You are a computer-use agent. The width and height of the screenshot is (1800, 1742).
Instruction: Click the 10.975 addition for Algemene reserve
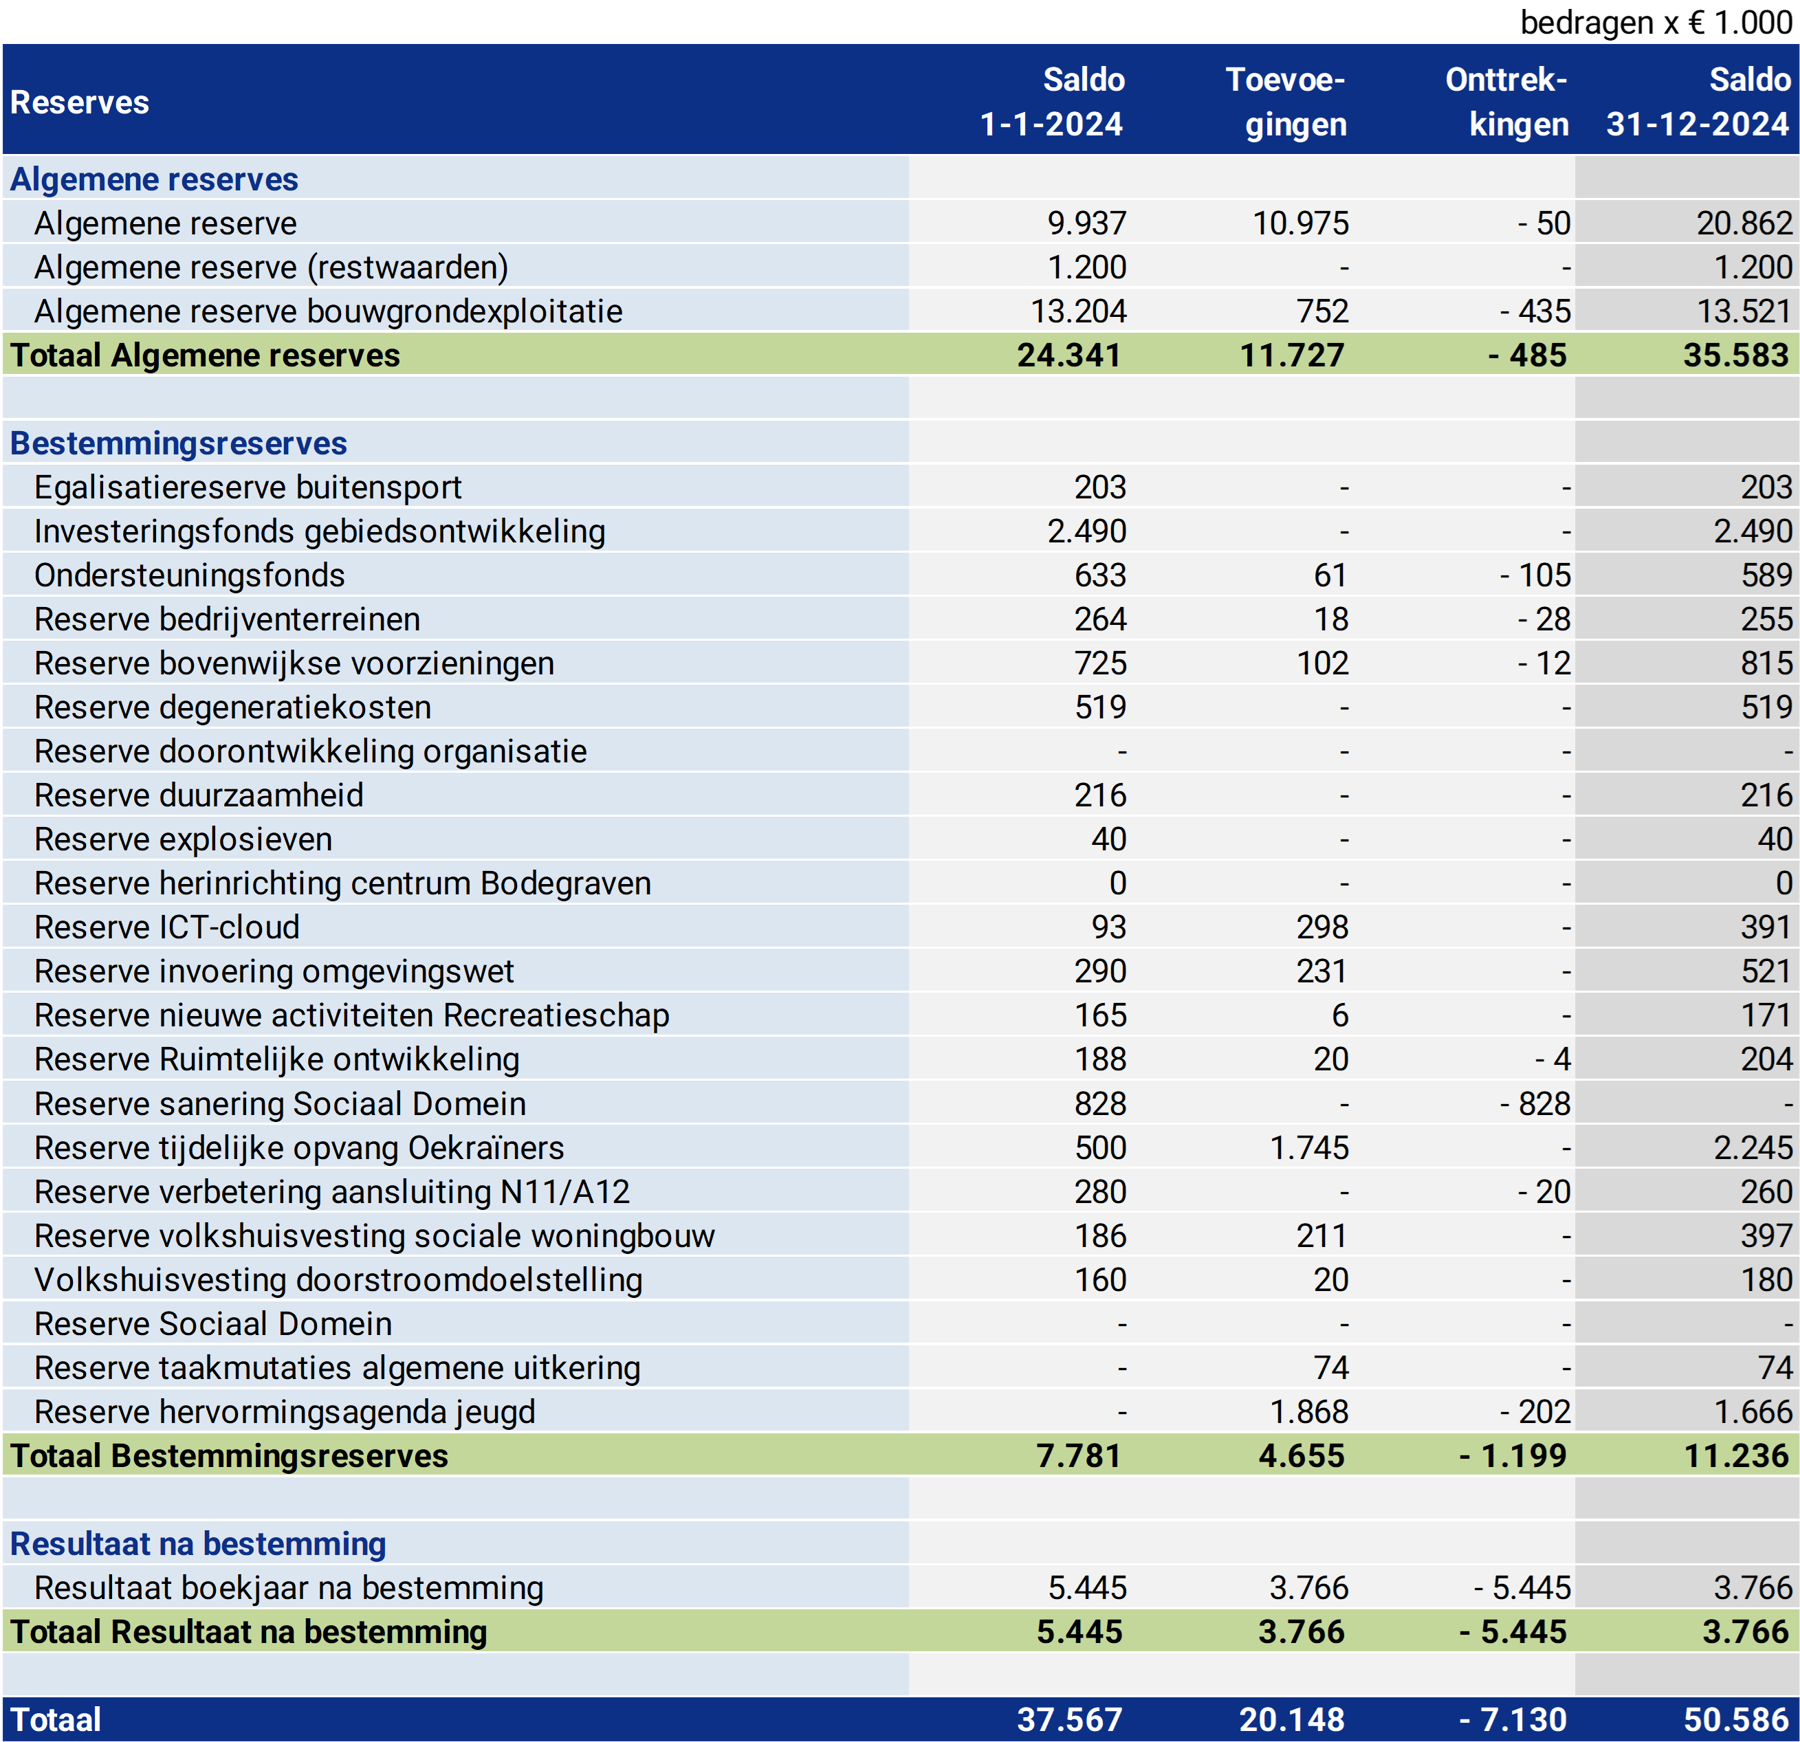tap(1300, 223)
